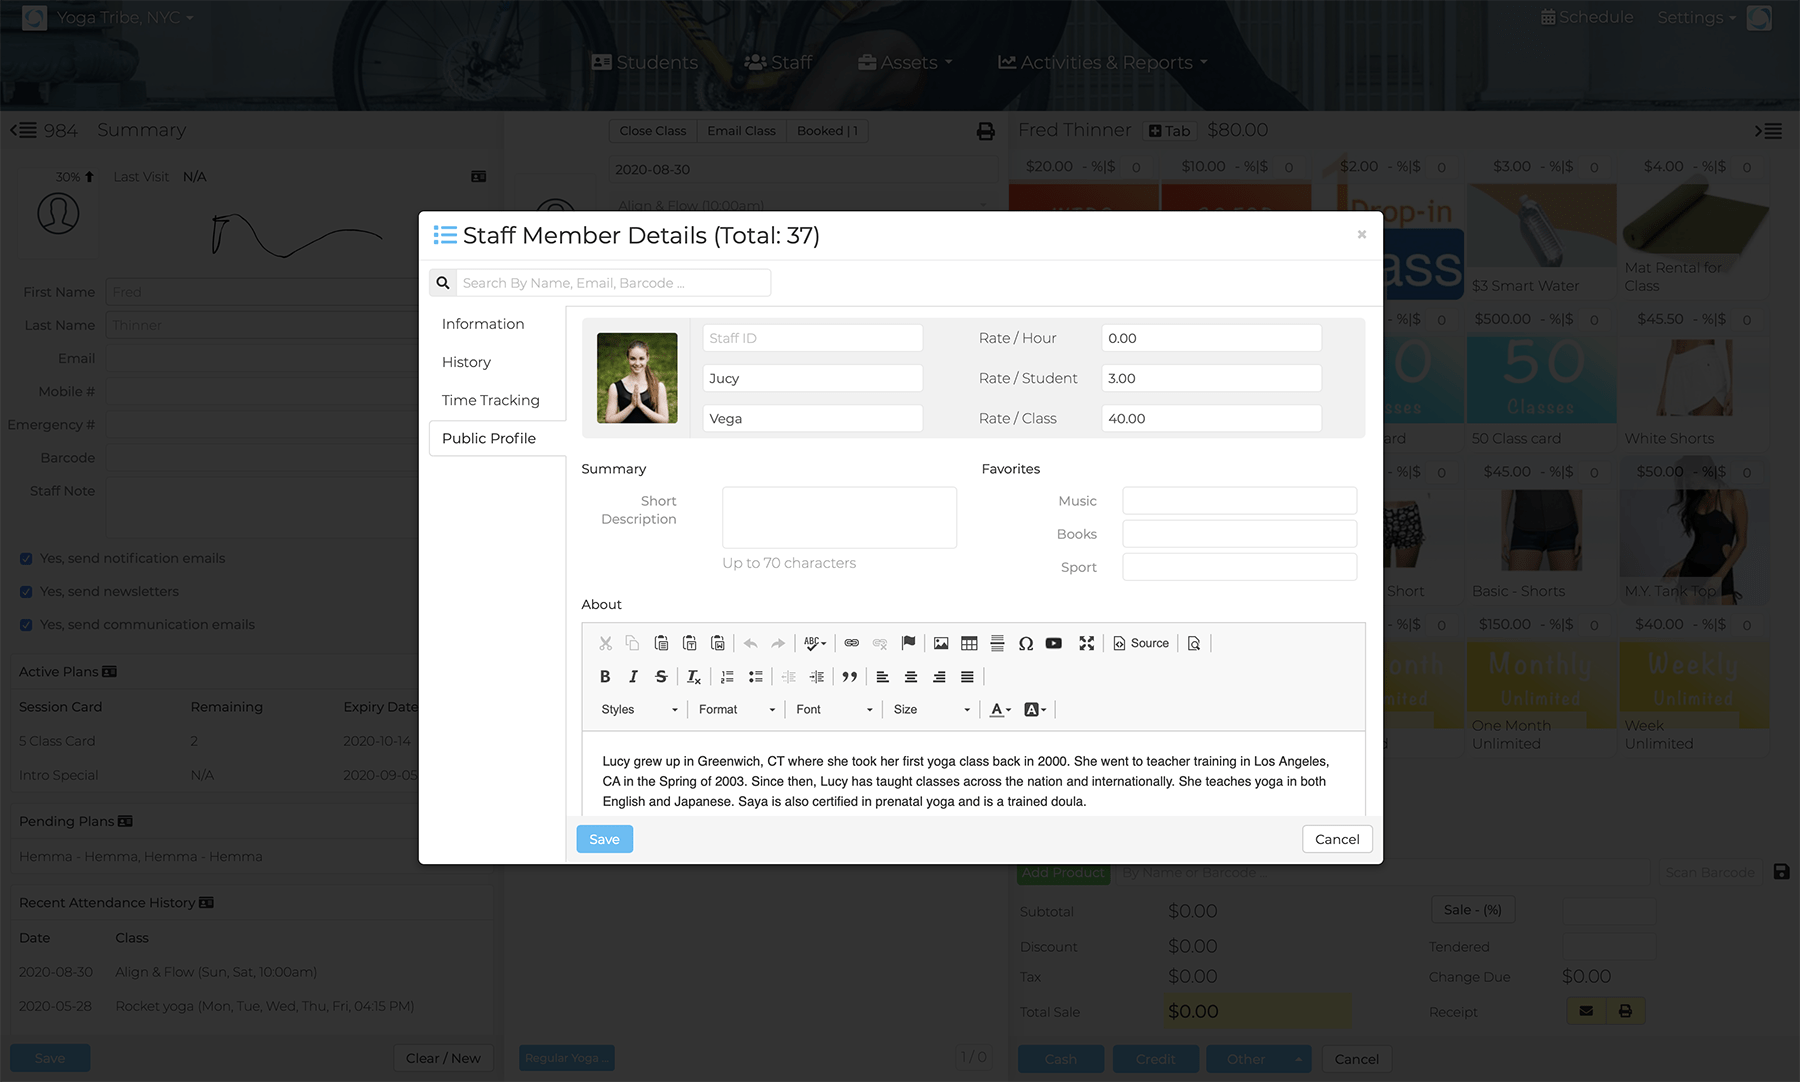Click the Copy icon in the editor toolbar

click(632, 643)
